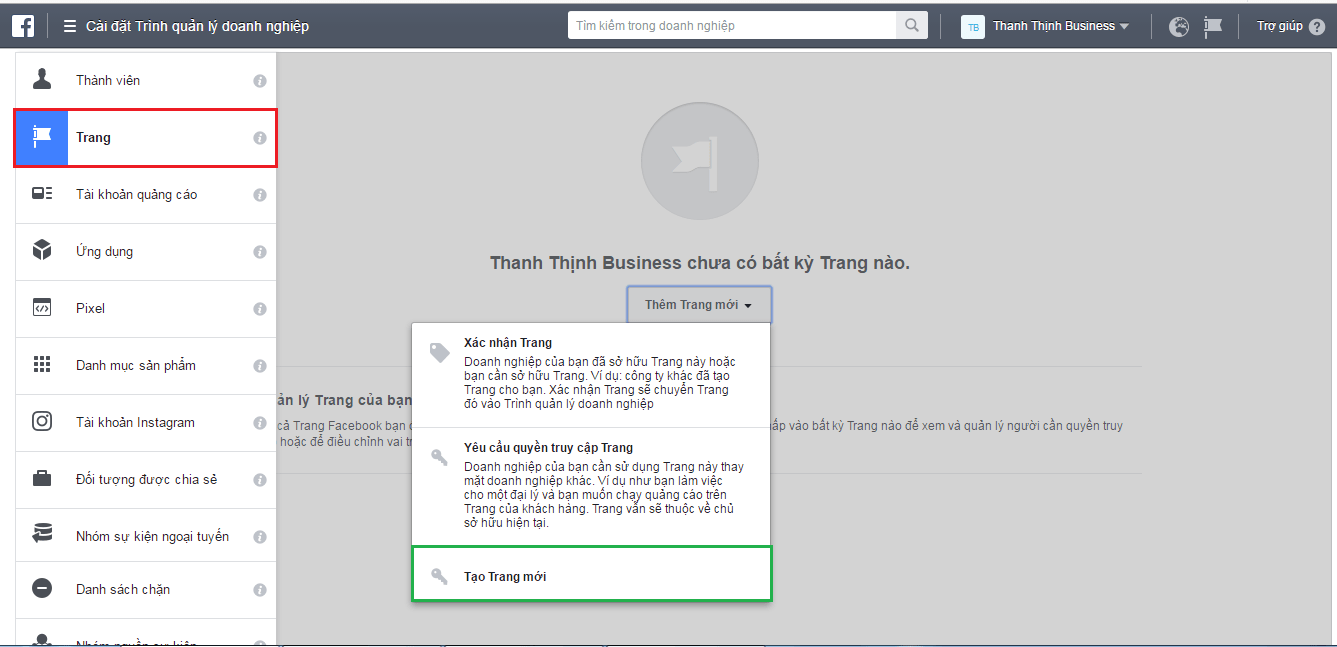Open the Thêm Trang mới dropdown

pos(699,305)
